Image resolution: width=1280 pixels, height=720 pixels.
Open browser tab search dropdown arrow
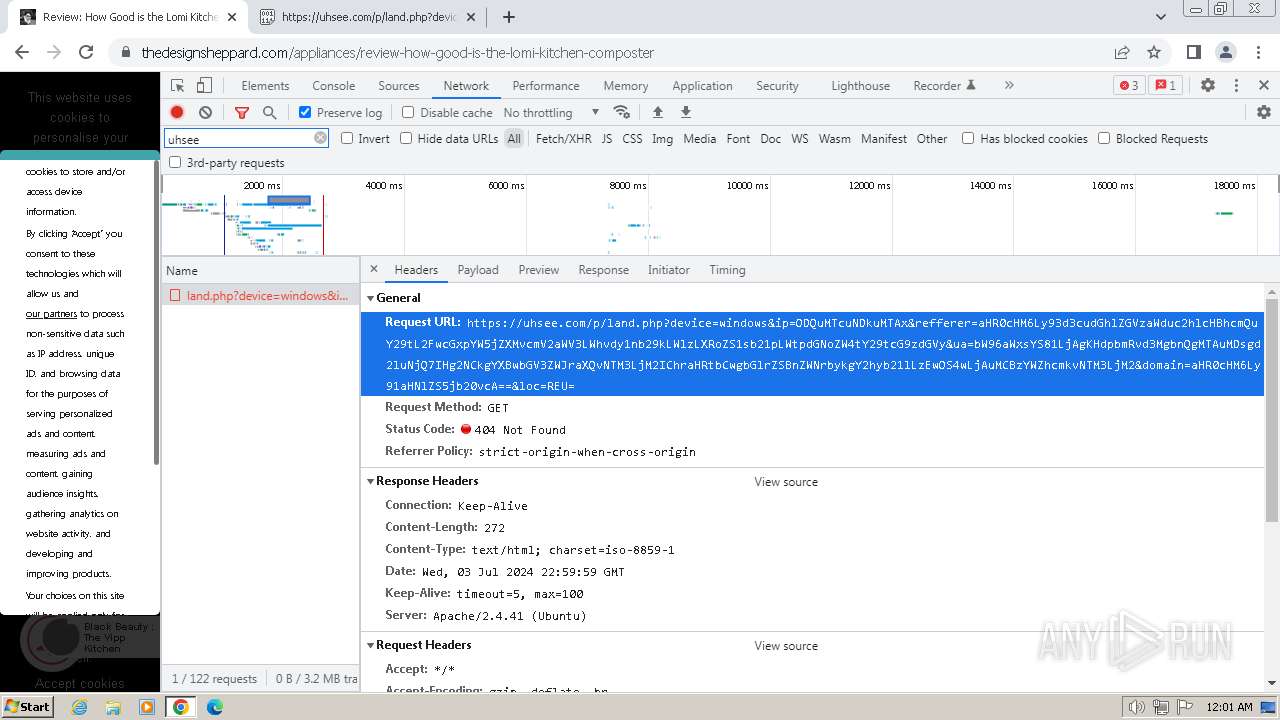click(x=1160, y=17)
